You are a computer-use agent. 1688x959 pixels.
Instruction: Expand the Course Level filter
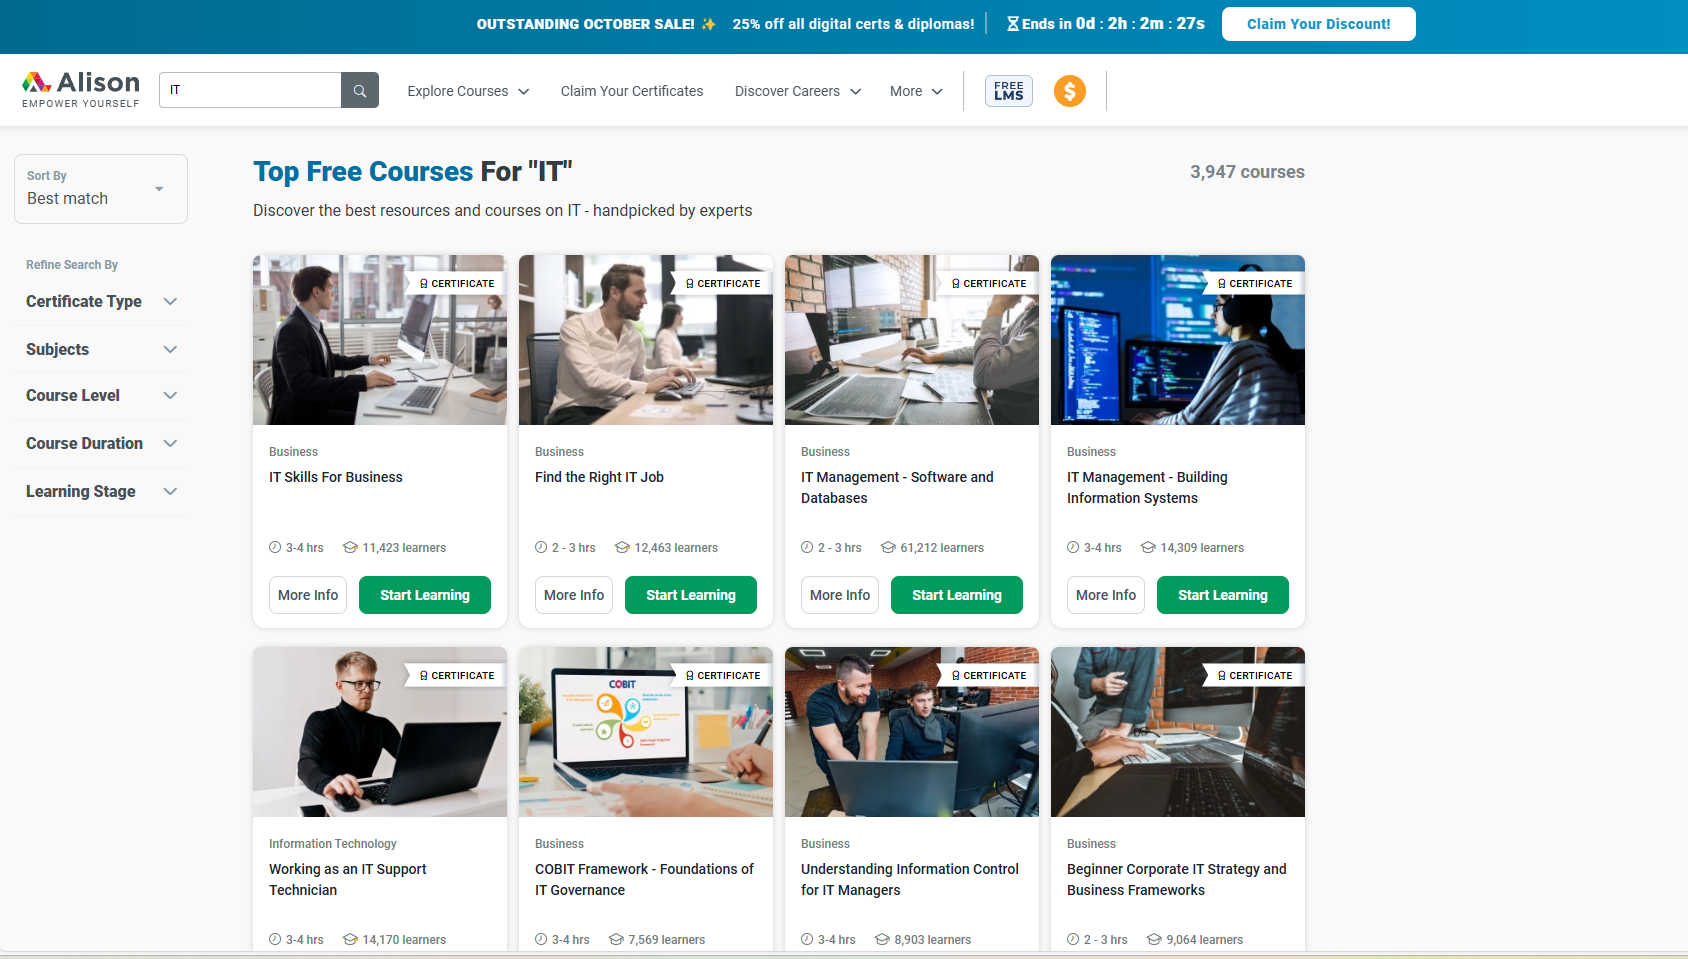[102, 395]
